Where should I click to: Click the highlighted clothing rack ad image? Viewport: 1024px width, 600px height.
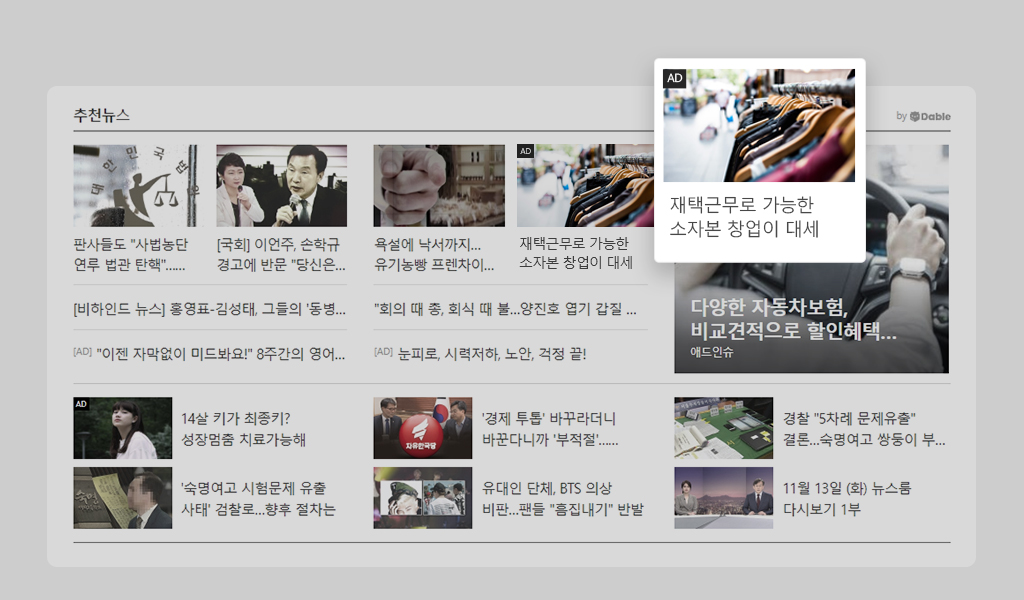coord(759,125)
